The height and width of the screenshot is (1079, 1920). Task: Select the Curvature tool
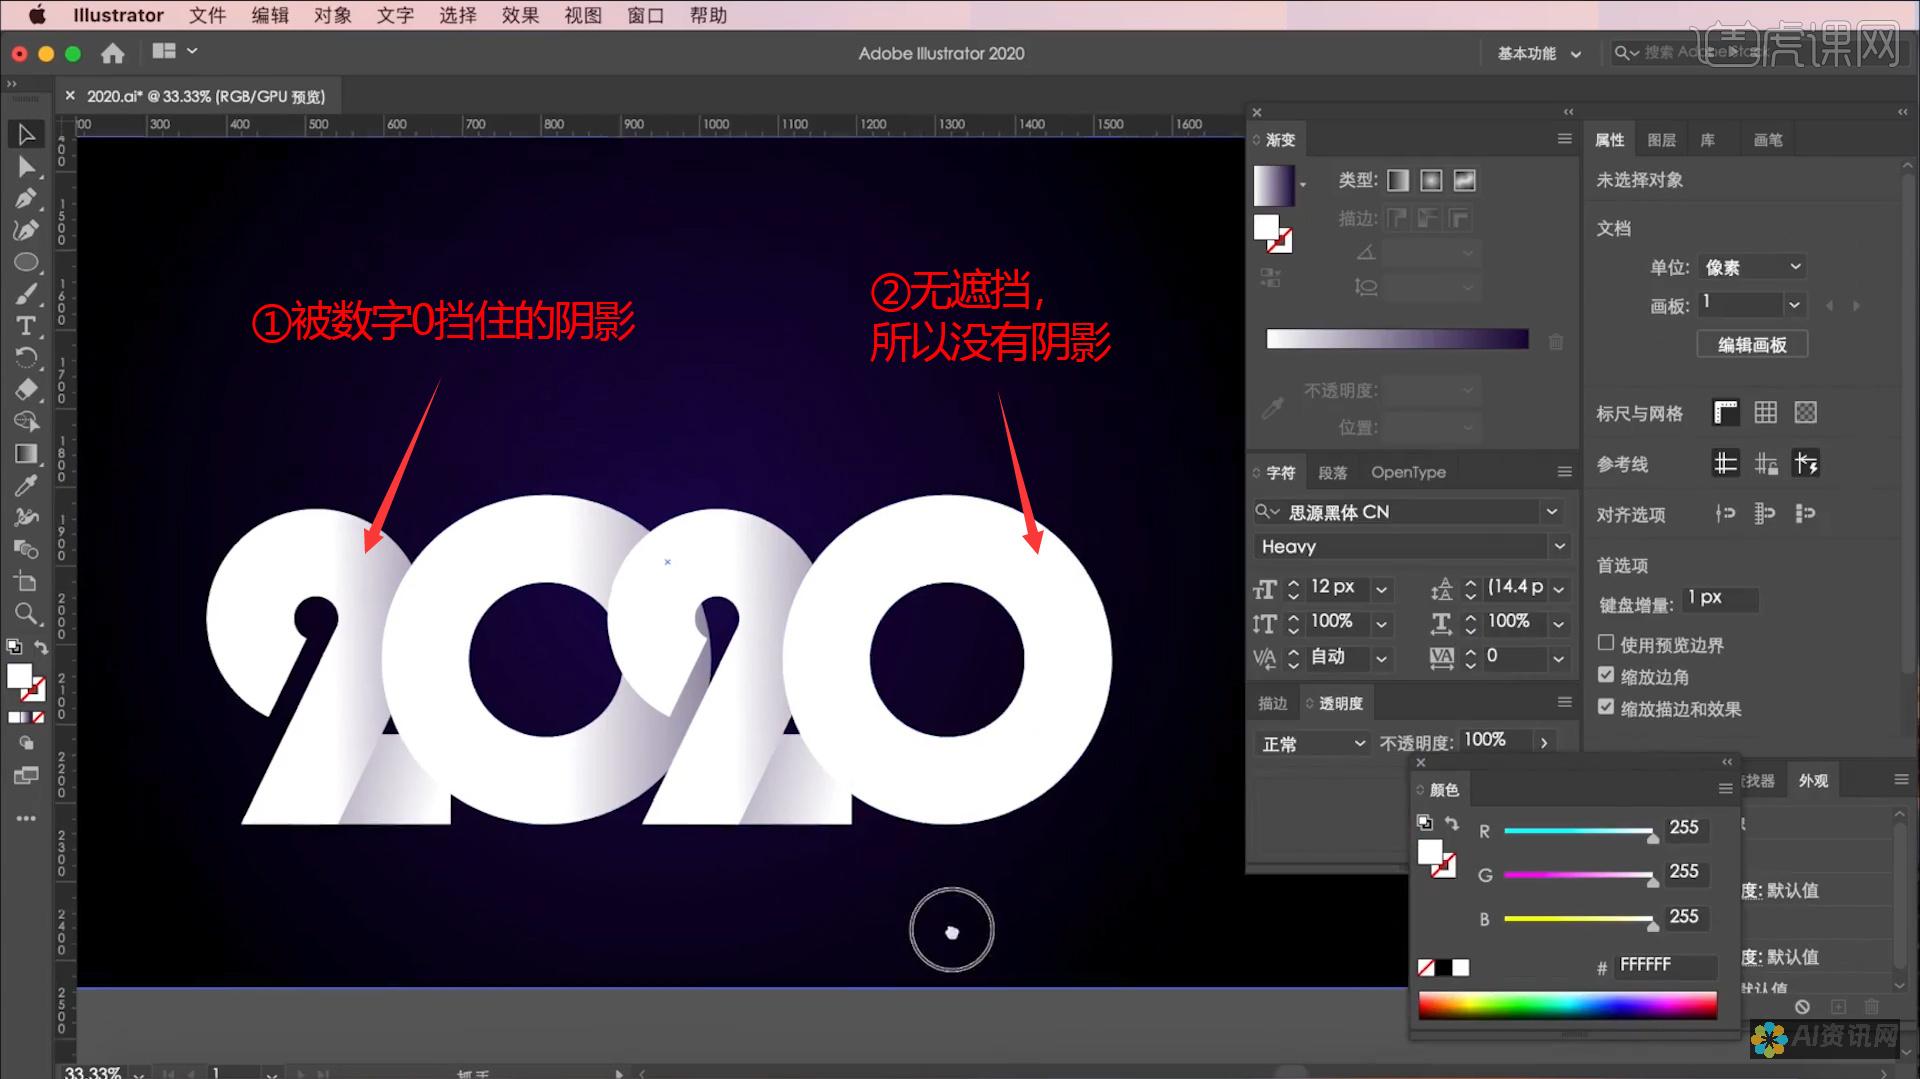coord(27,230)
